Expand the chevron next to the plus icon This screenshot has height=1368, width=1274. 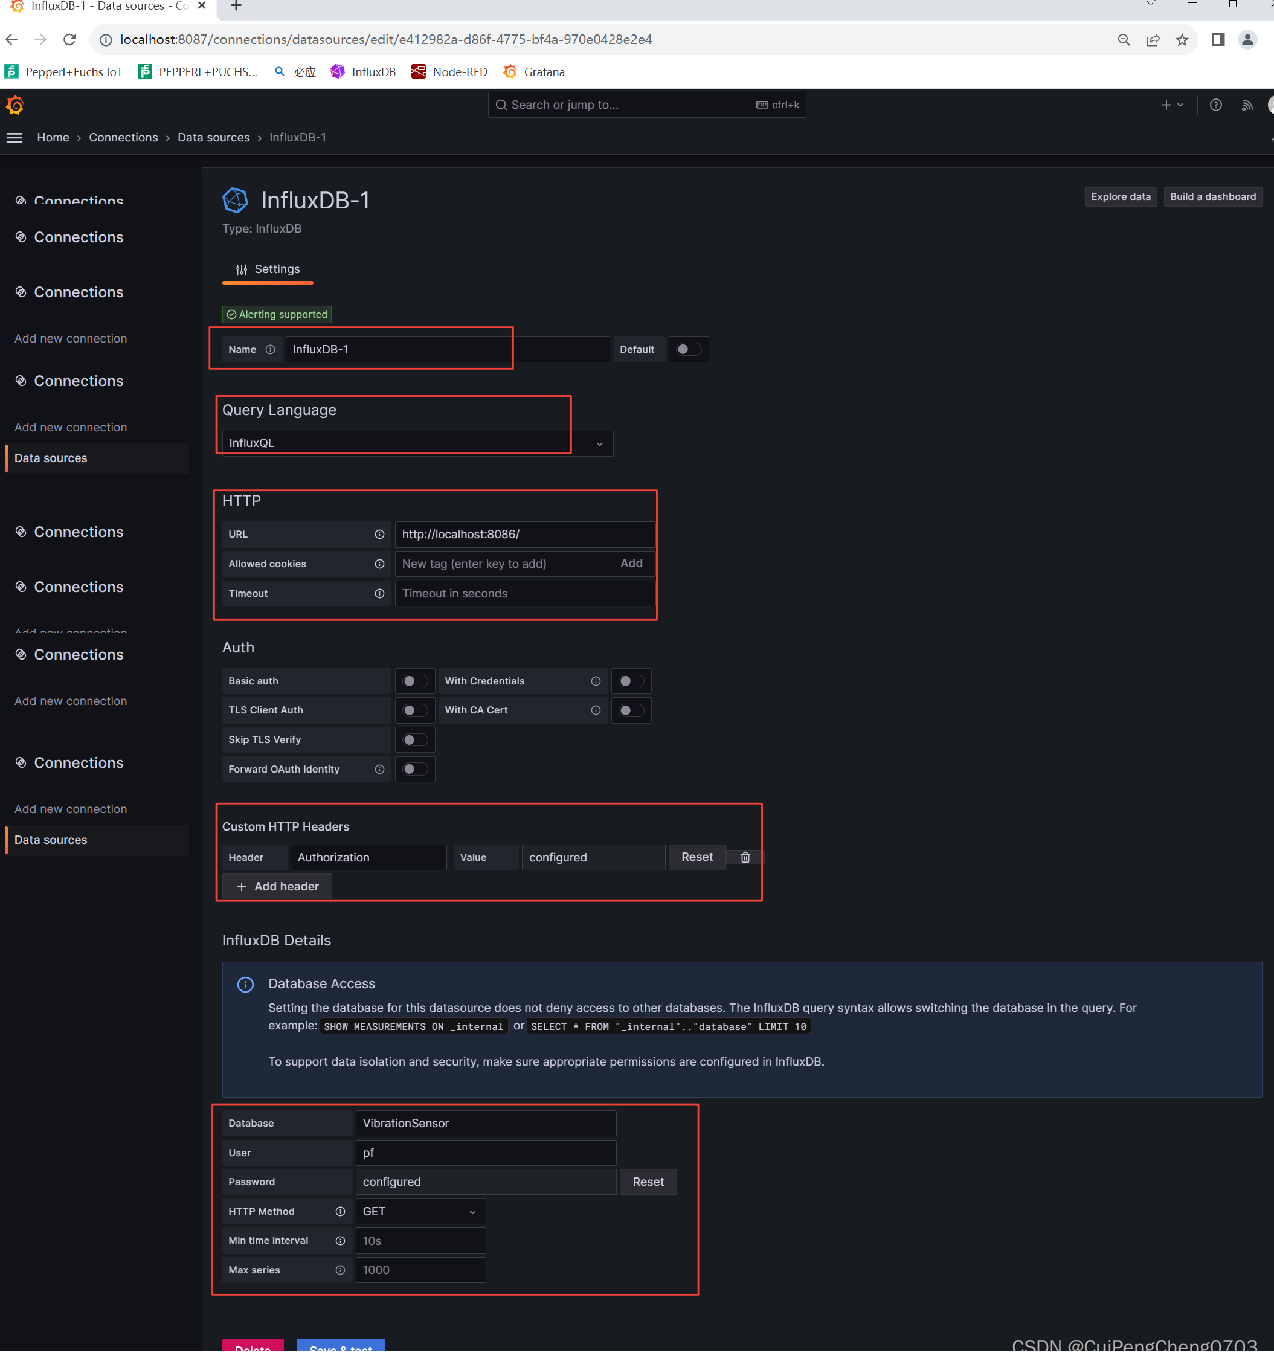[x=1180, y=104]
